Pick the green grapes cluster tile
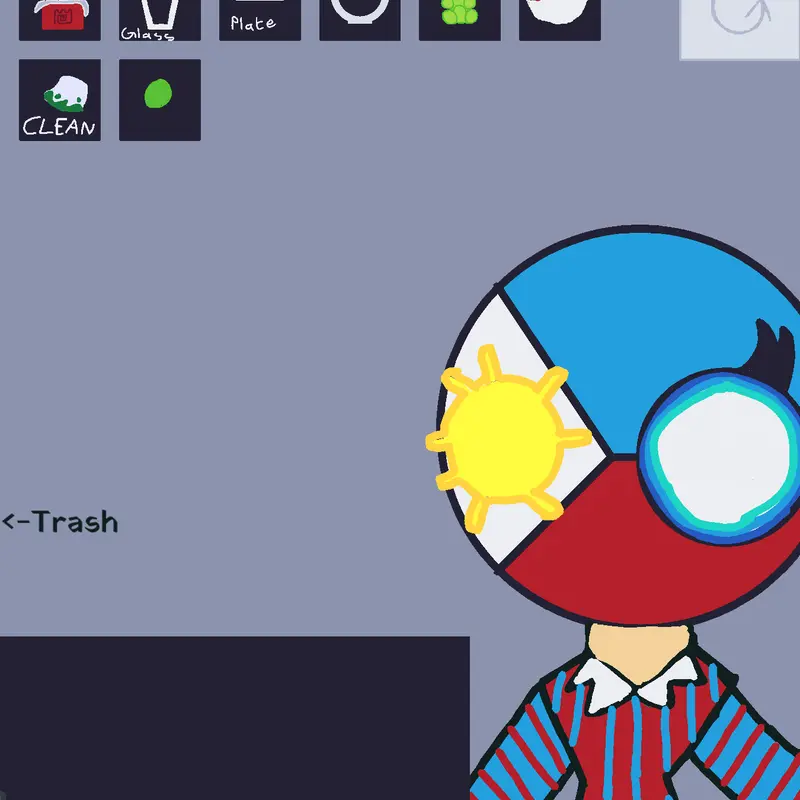This screenshot has width=800, height=800. [460, 19]
